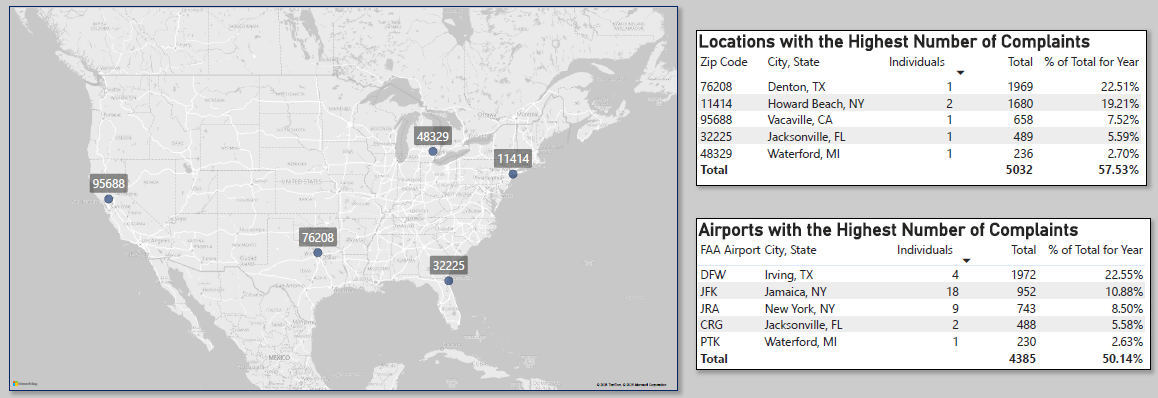Viewport: 1158px width, 398px height.
Task: Click the Airports with the Highest Number of Complaints title
Action: pyautogui.click(x=888, y=229)
